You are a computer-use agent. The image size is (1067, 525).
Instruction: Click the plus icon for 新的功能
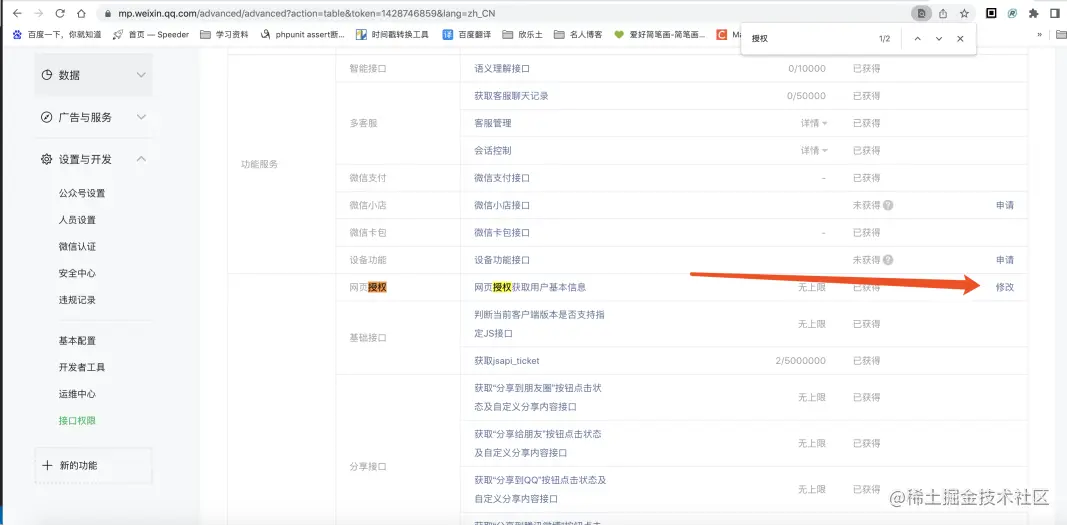click(47, 466)
